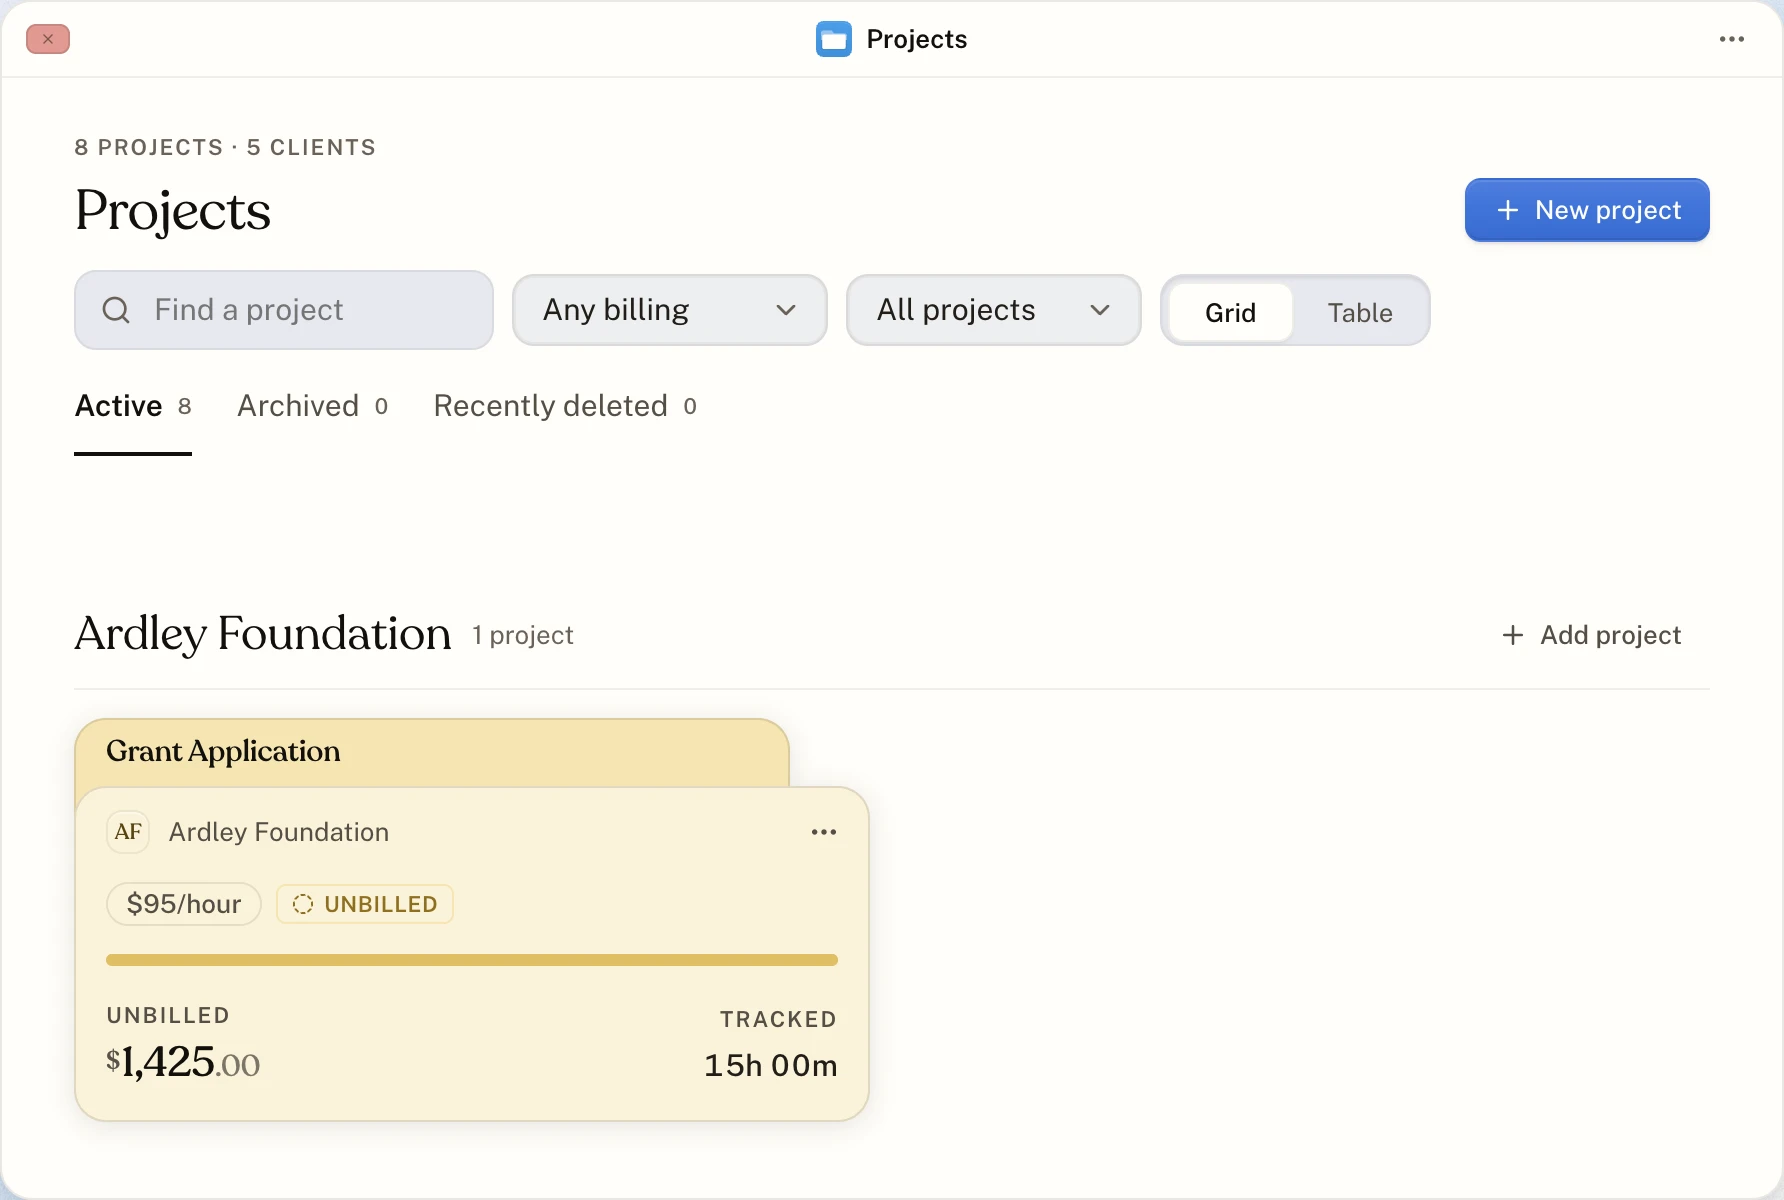Focus the Find a project search field
Image resolution: width=1784 pixels, height=1200 pixels.
click(284, 310)
